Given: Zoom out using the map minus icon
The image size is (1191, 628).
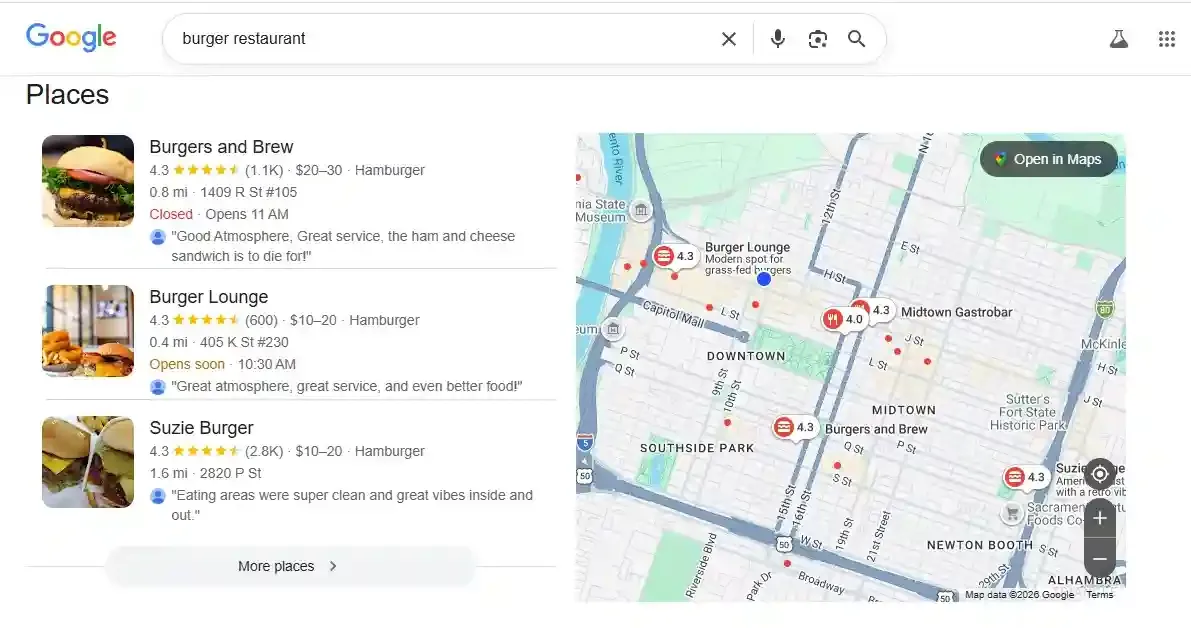Looking at the screenshot, I should point(1100,558).
